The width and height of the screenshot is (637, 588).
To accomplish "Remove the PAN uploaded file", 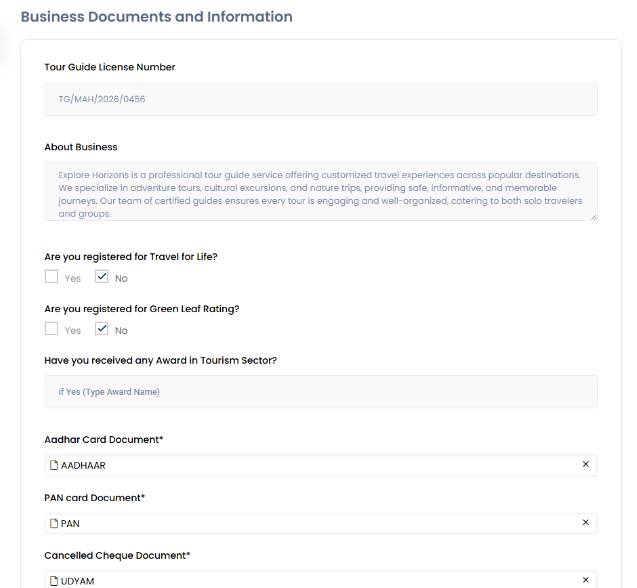I will pos(586,523).
